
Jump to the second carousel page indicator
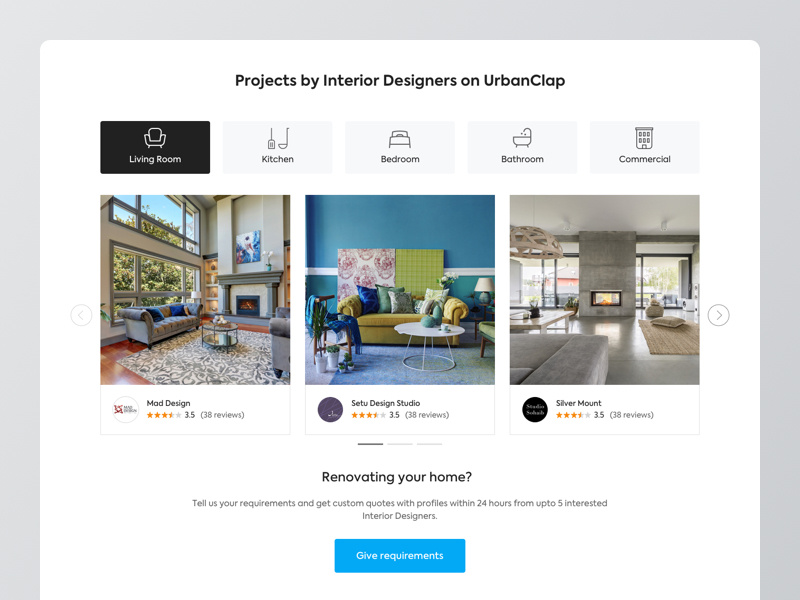(400, 444)
